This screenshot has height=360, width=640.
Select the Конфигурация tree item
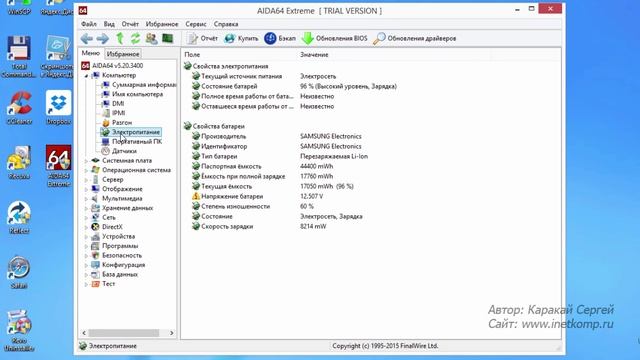[x=124, y=264]
